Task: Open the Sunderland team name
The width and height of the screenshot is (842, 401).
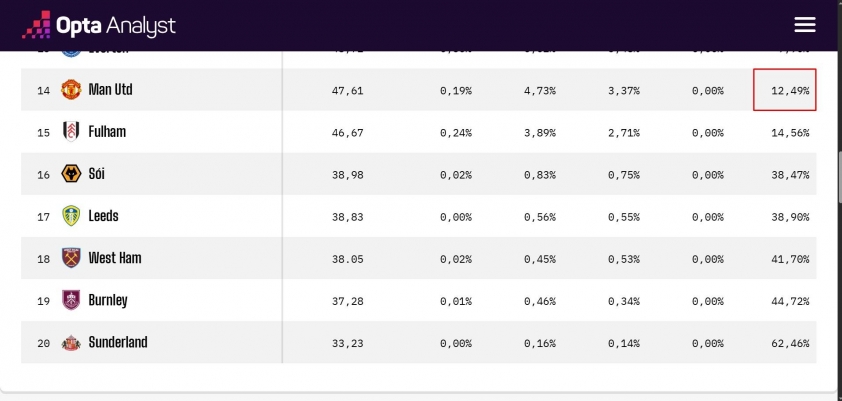Action: (118, 342)
